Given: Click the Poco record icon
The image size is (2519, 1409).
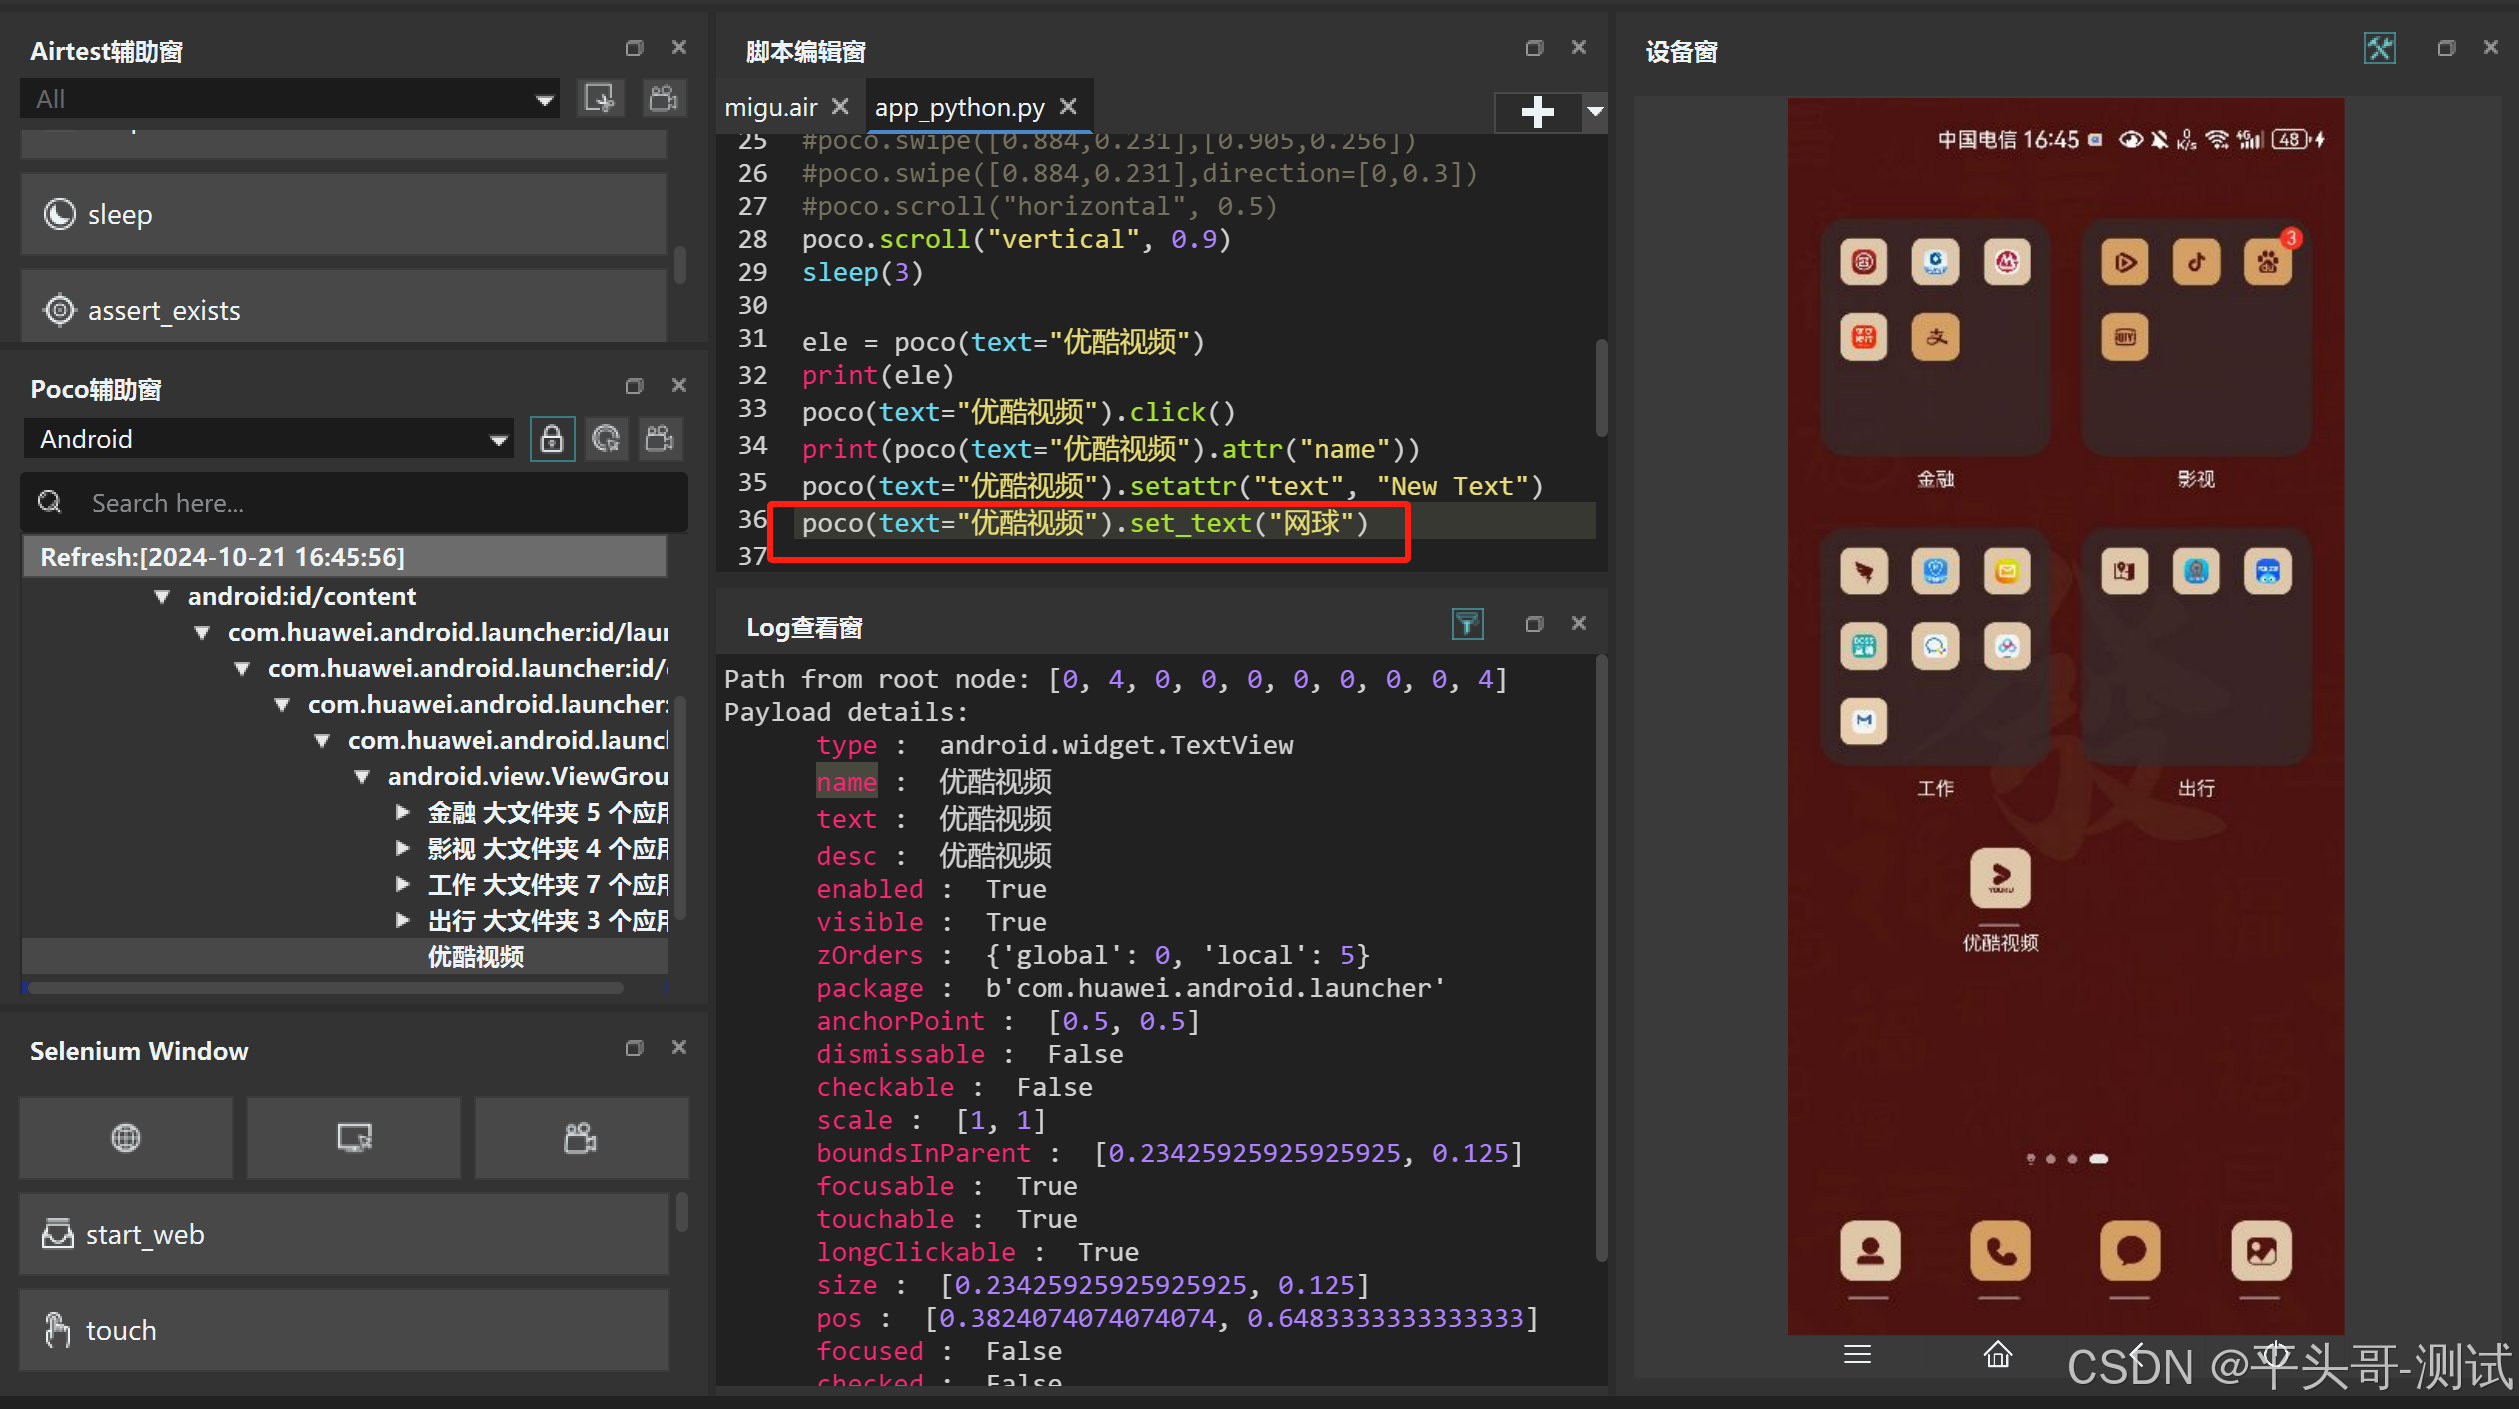Looking at the screenshot, I should pos(660,439).
